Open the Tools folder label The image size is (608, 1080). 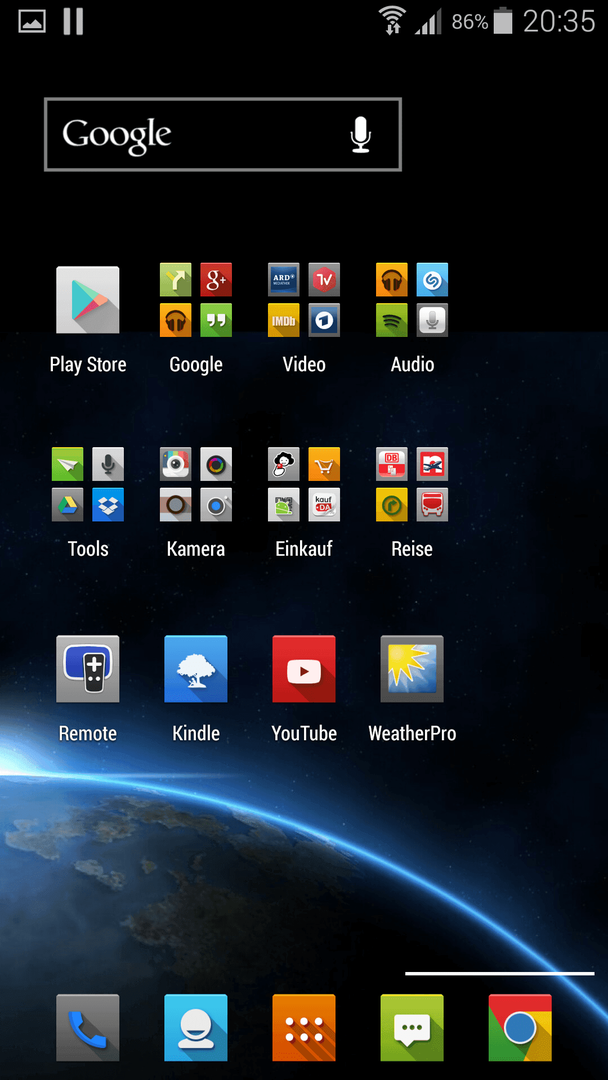point(87,549)
